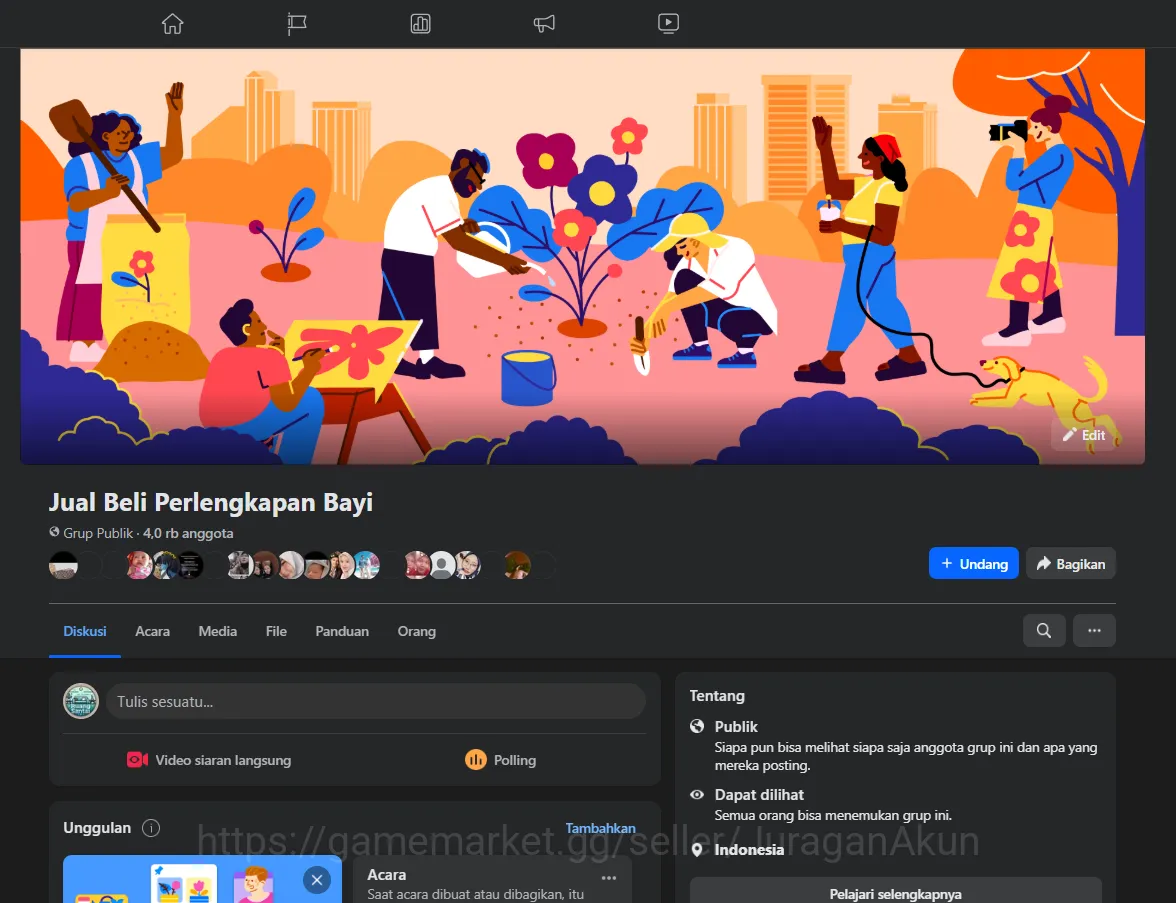
Task: Click the Publik globe icon in Tentang
Action: pyautogui.click(x=697, y=726)
